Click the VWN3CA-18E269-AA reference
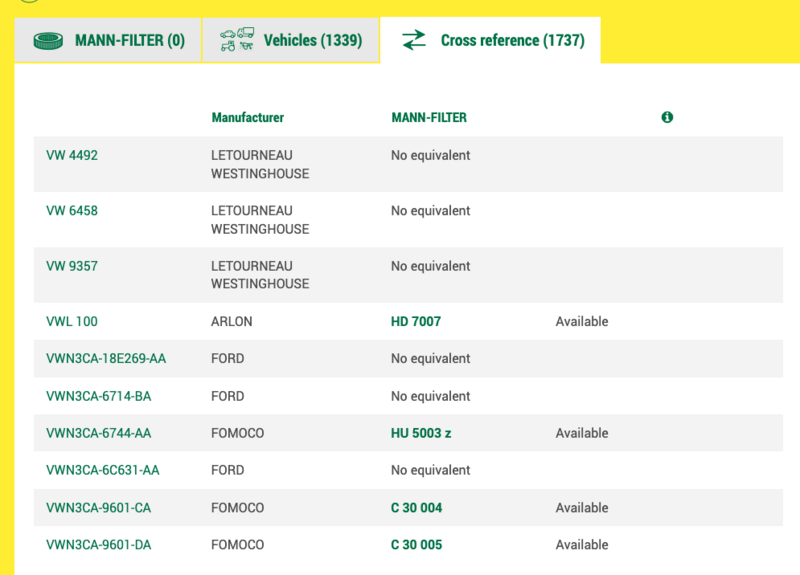This screenshot has height=575, width=800. point(106,359)
